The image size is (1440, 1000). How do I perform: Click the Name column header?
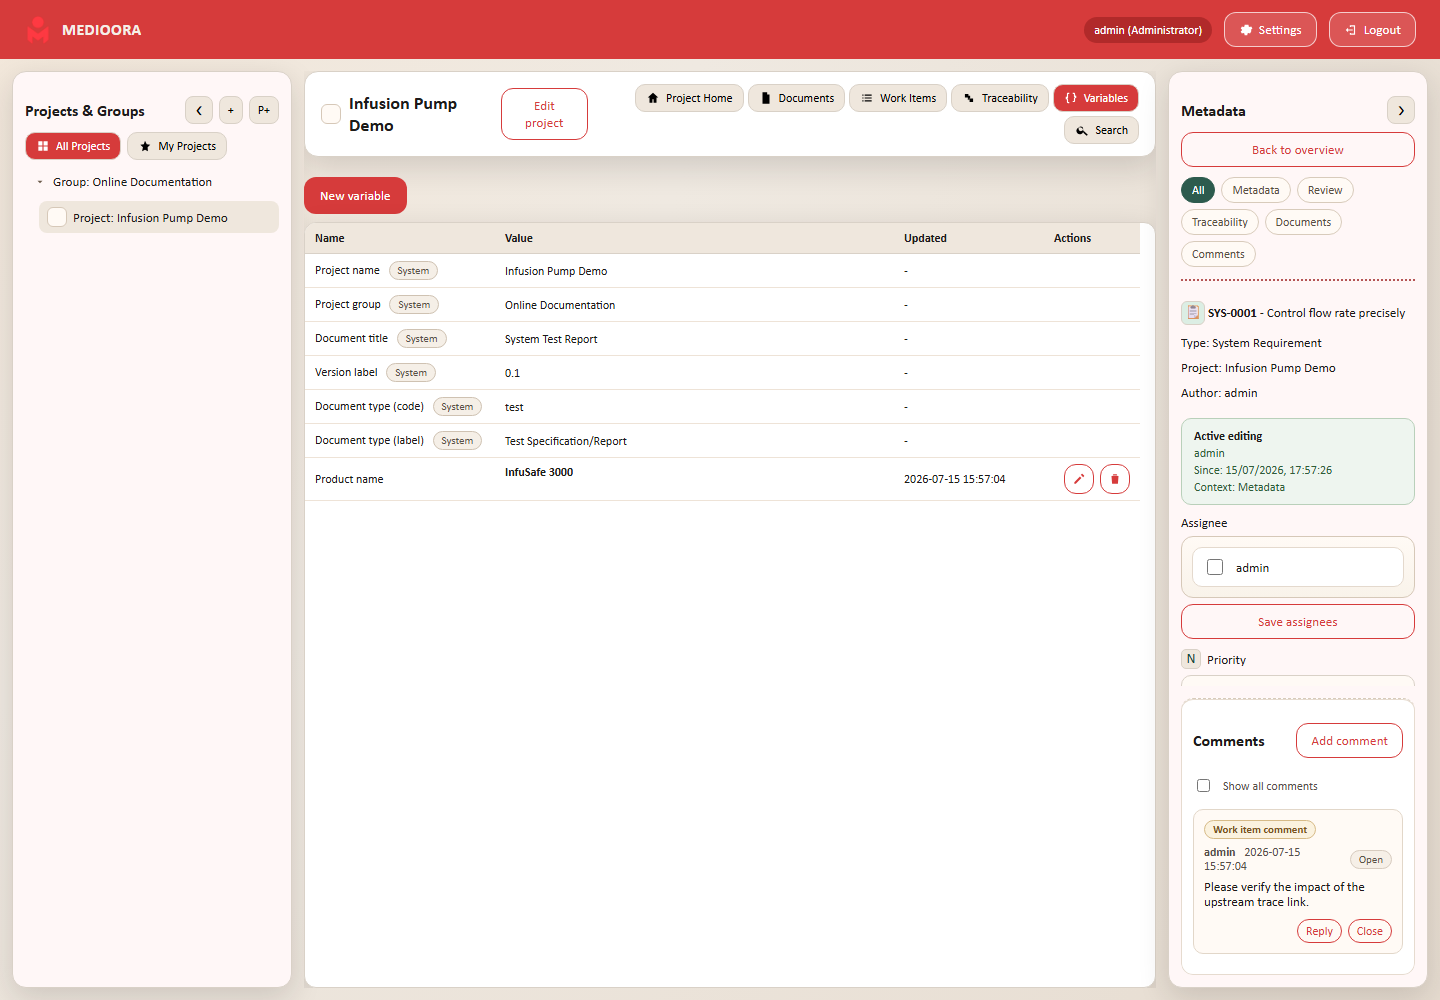point(330,238)
